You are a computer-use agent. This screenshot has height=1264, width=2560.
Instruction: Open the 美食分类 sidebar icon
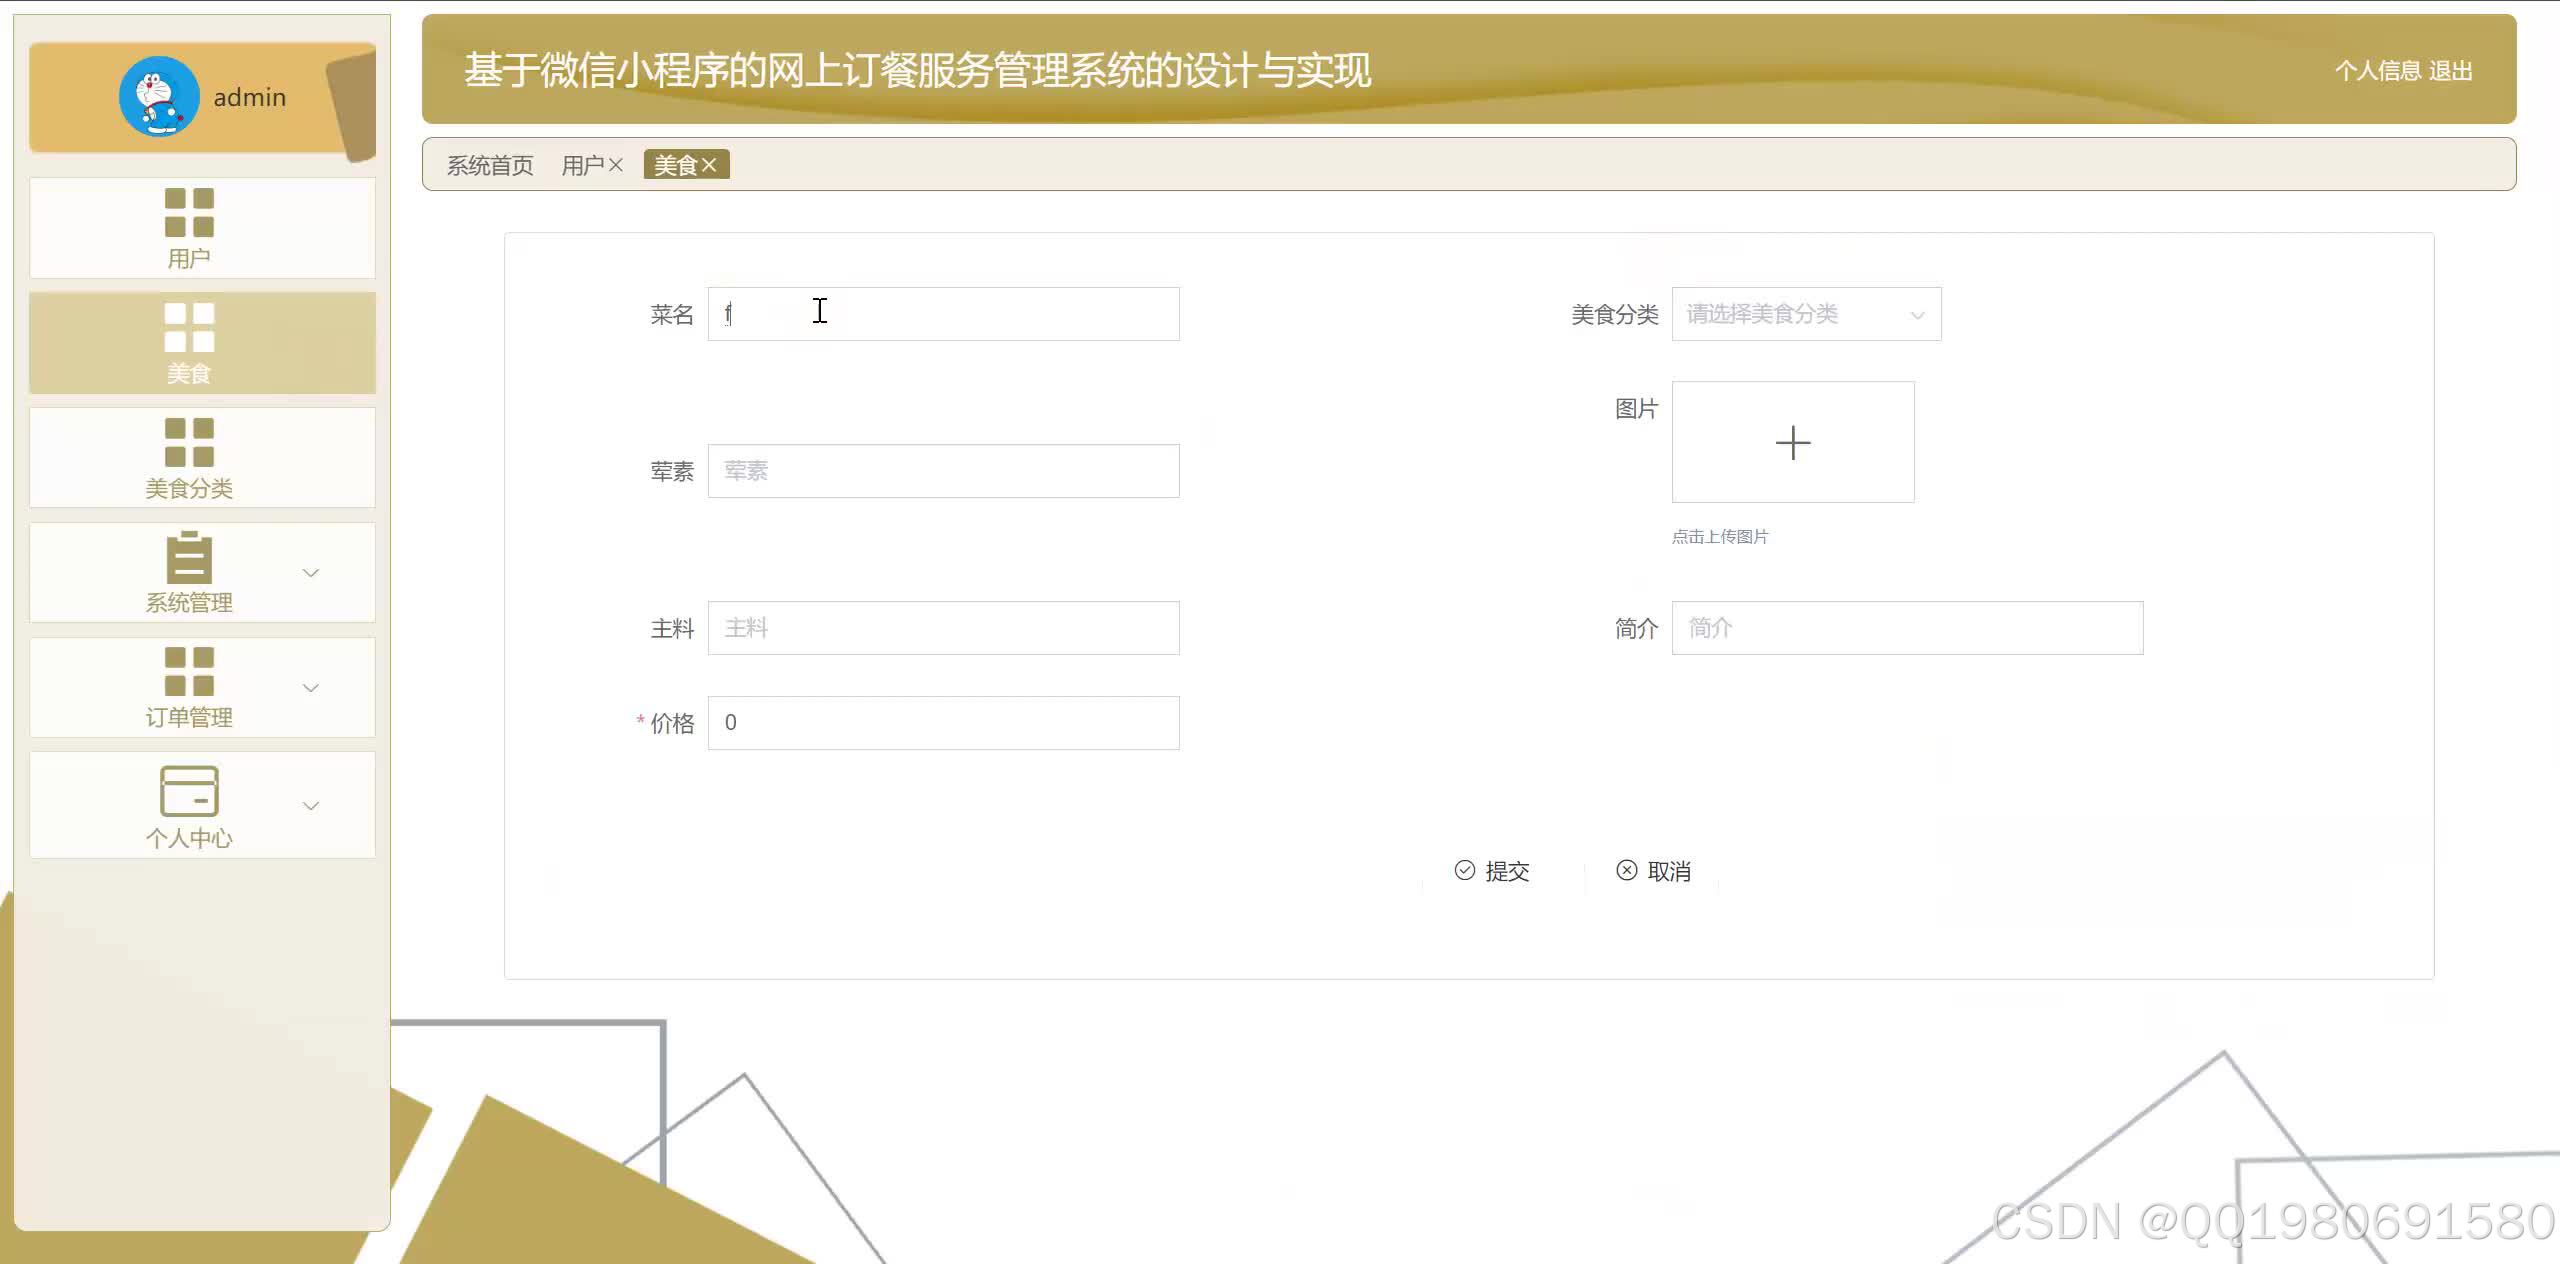(189, 443)
